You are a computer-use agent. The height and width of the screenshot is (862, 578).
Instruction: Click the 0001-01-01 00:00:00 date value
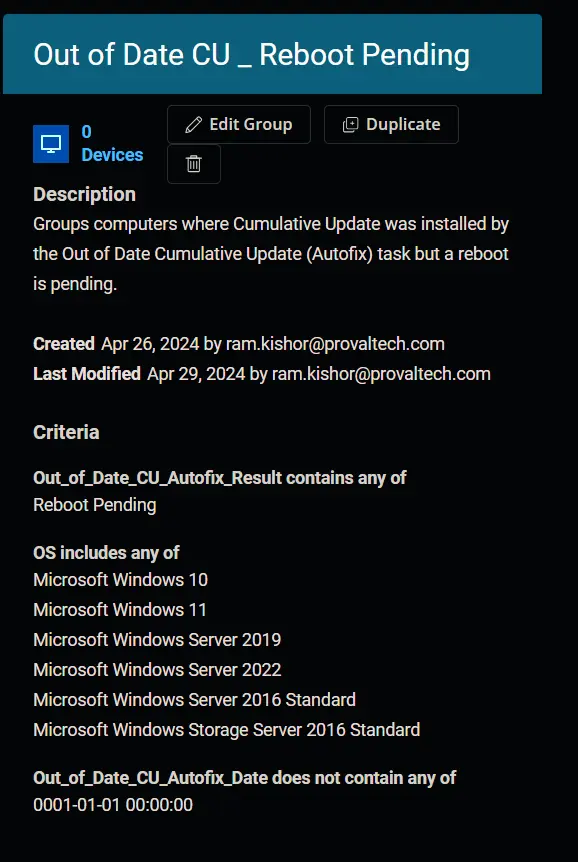pyautogui.click(x=113, y=805)
